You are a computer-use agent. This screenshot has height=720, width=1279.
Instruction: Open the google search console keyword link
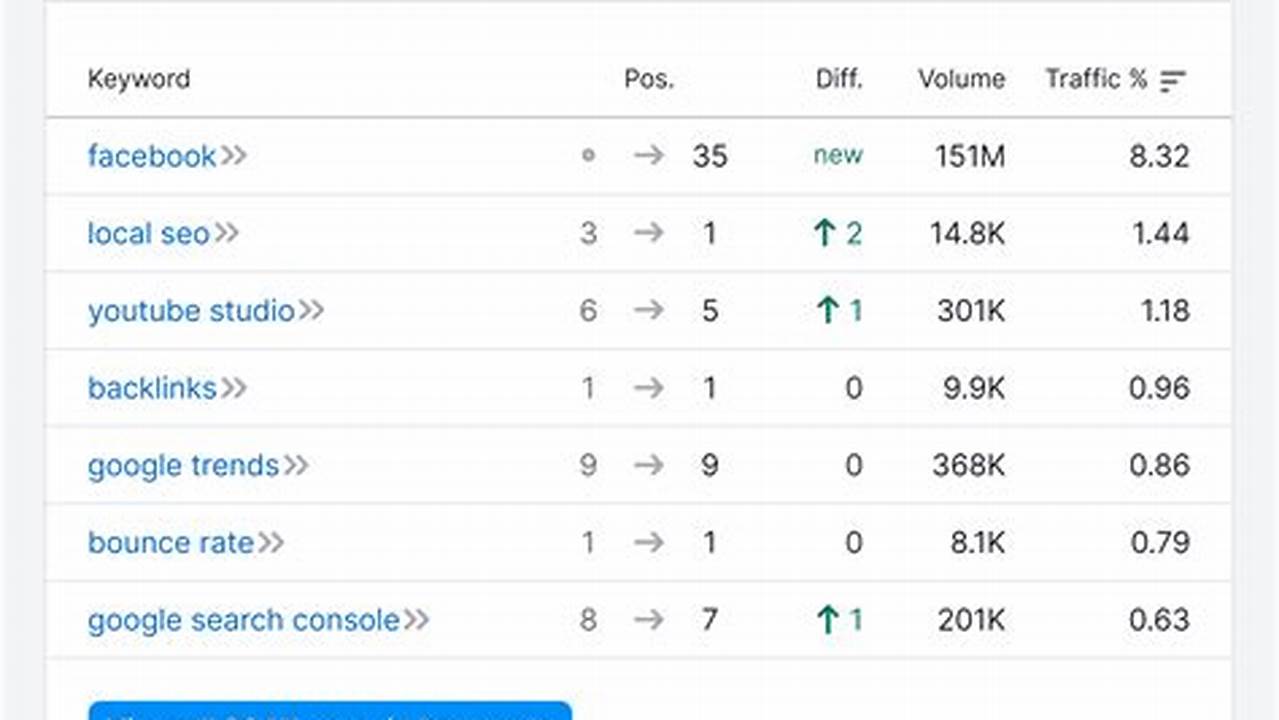click(244, 620)
